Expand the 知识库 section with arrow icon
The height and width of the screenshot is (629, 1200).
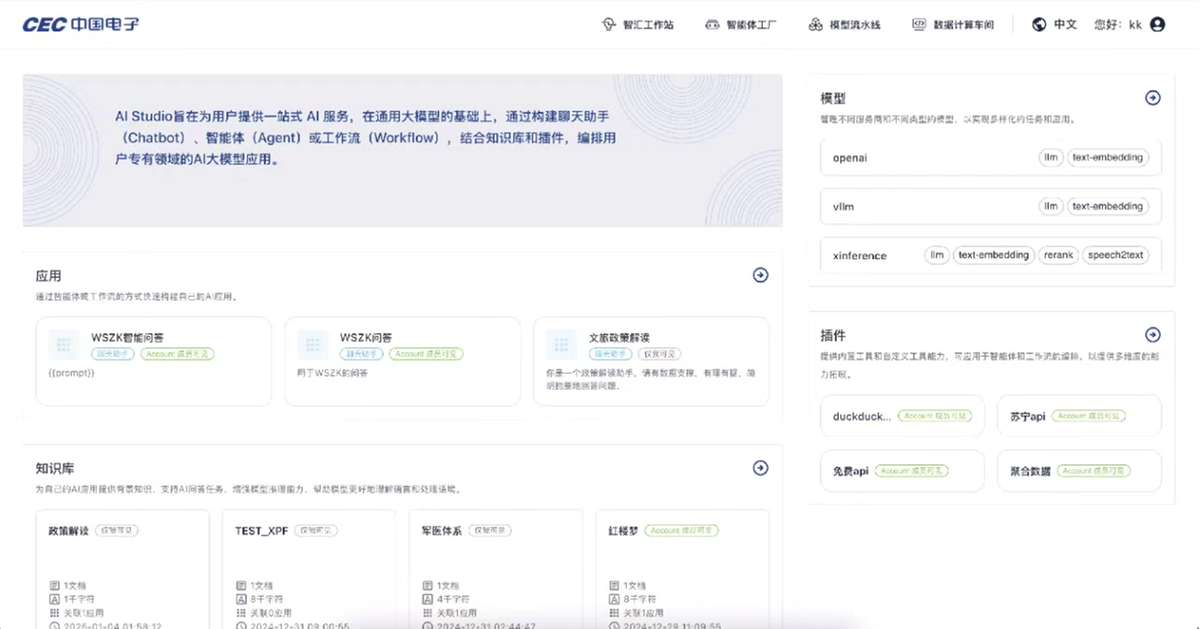(760, 468)
